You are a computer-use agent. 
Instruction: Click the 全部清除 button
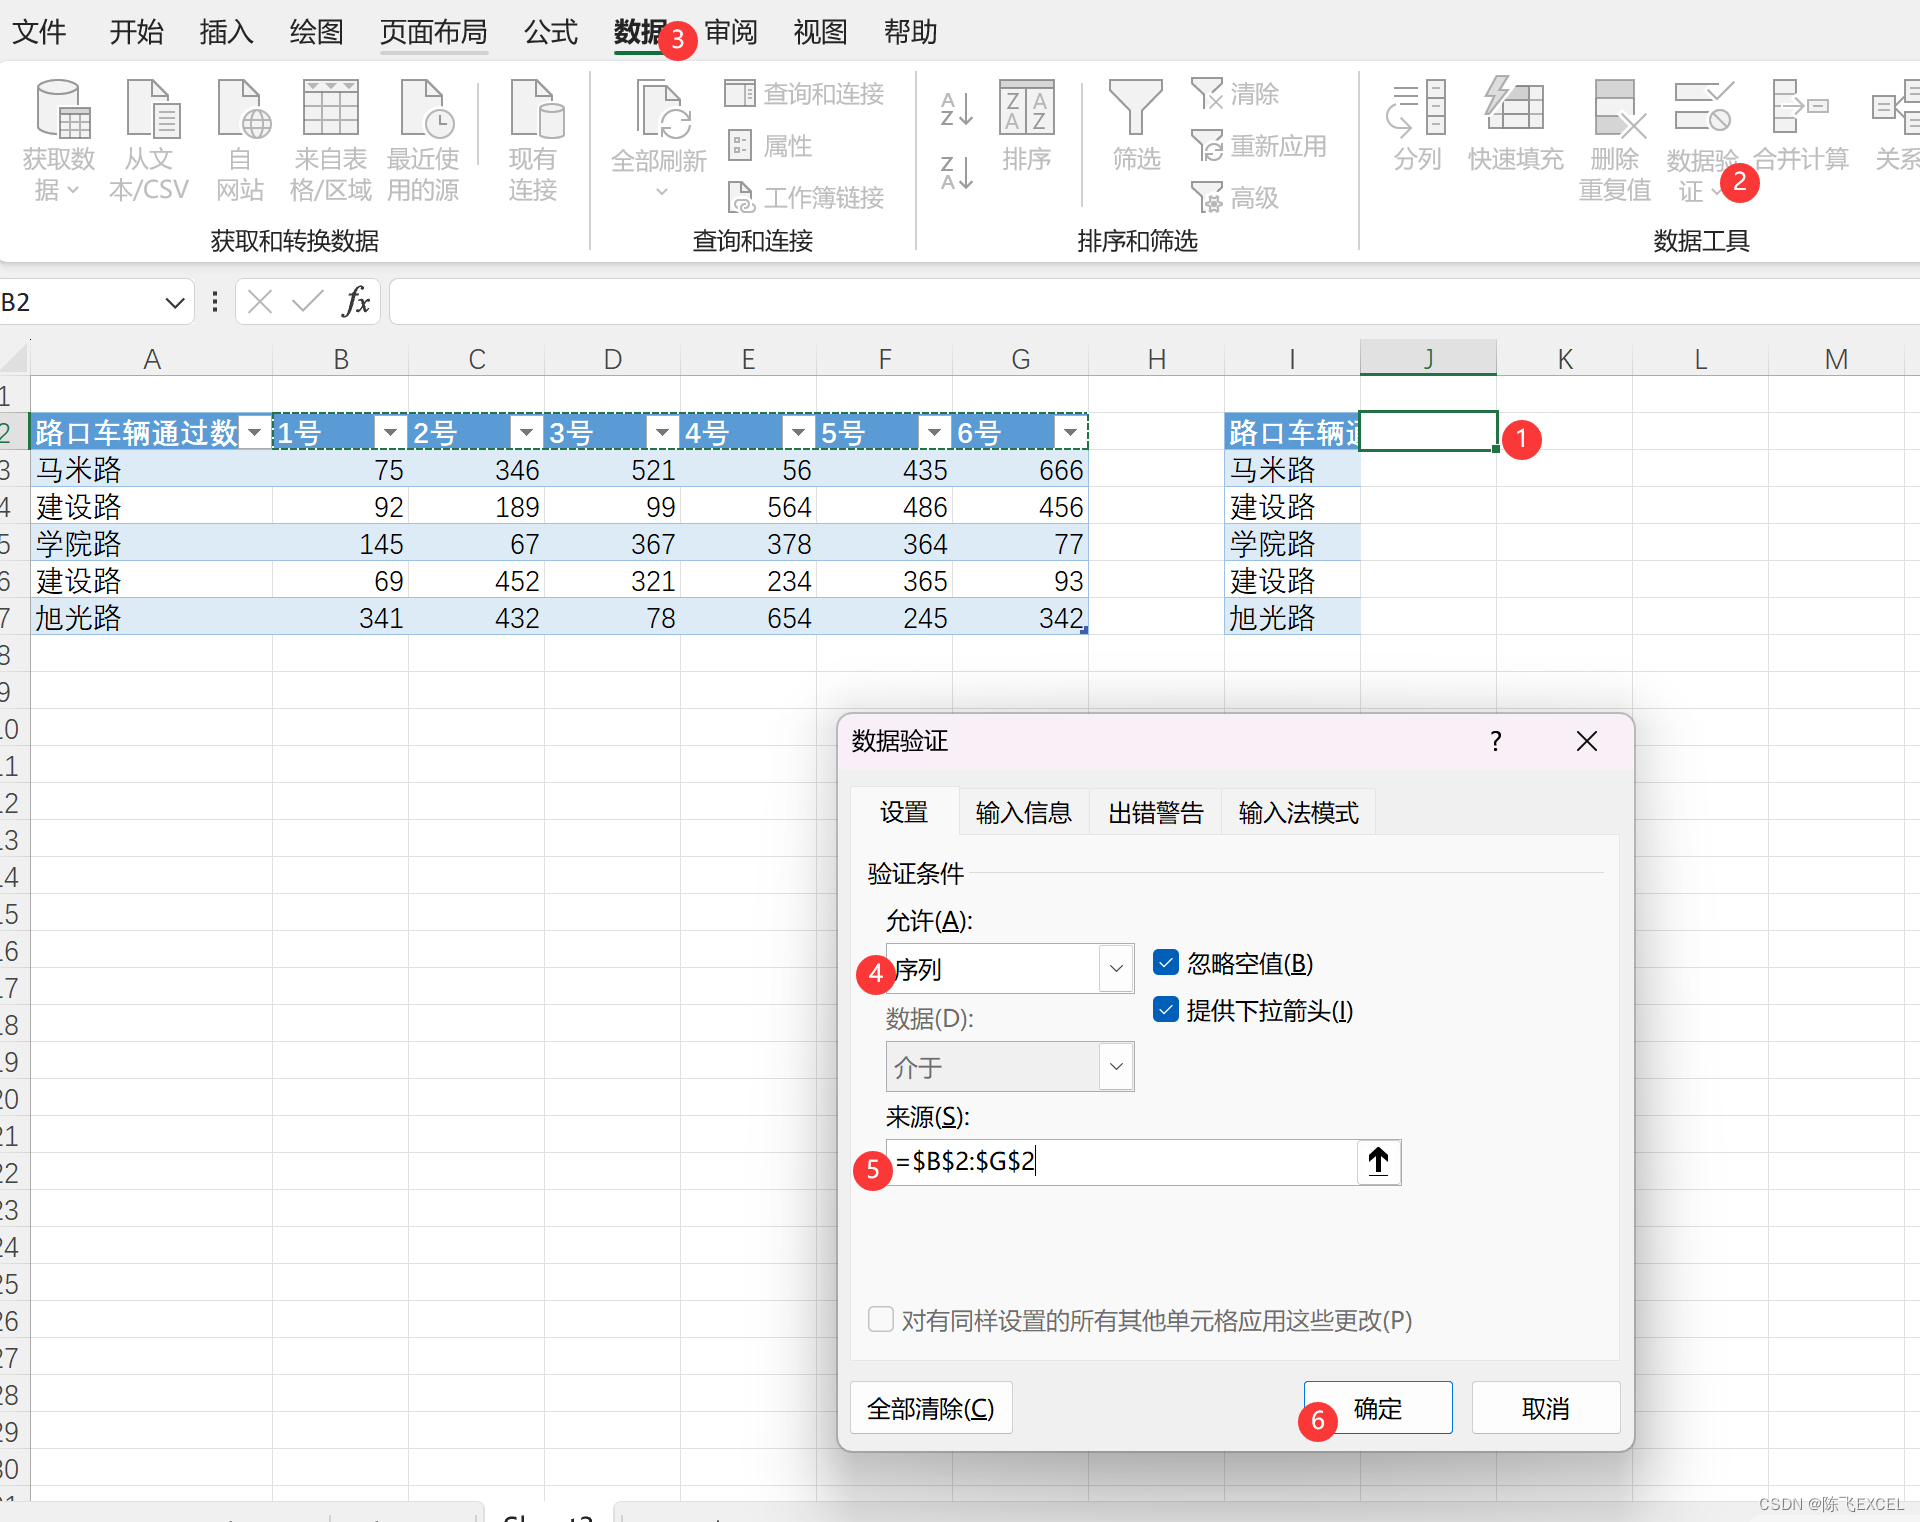click(930, 1408)
